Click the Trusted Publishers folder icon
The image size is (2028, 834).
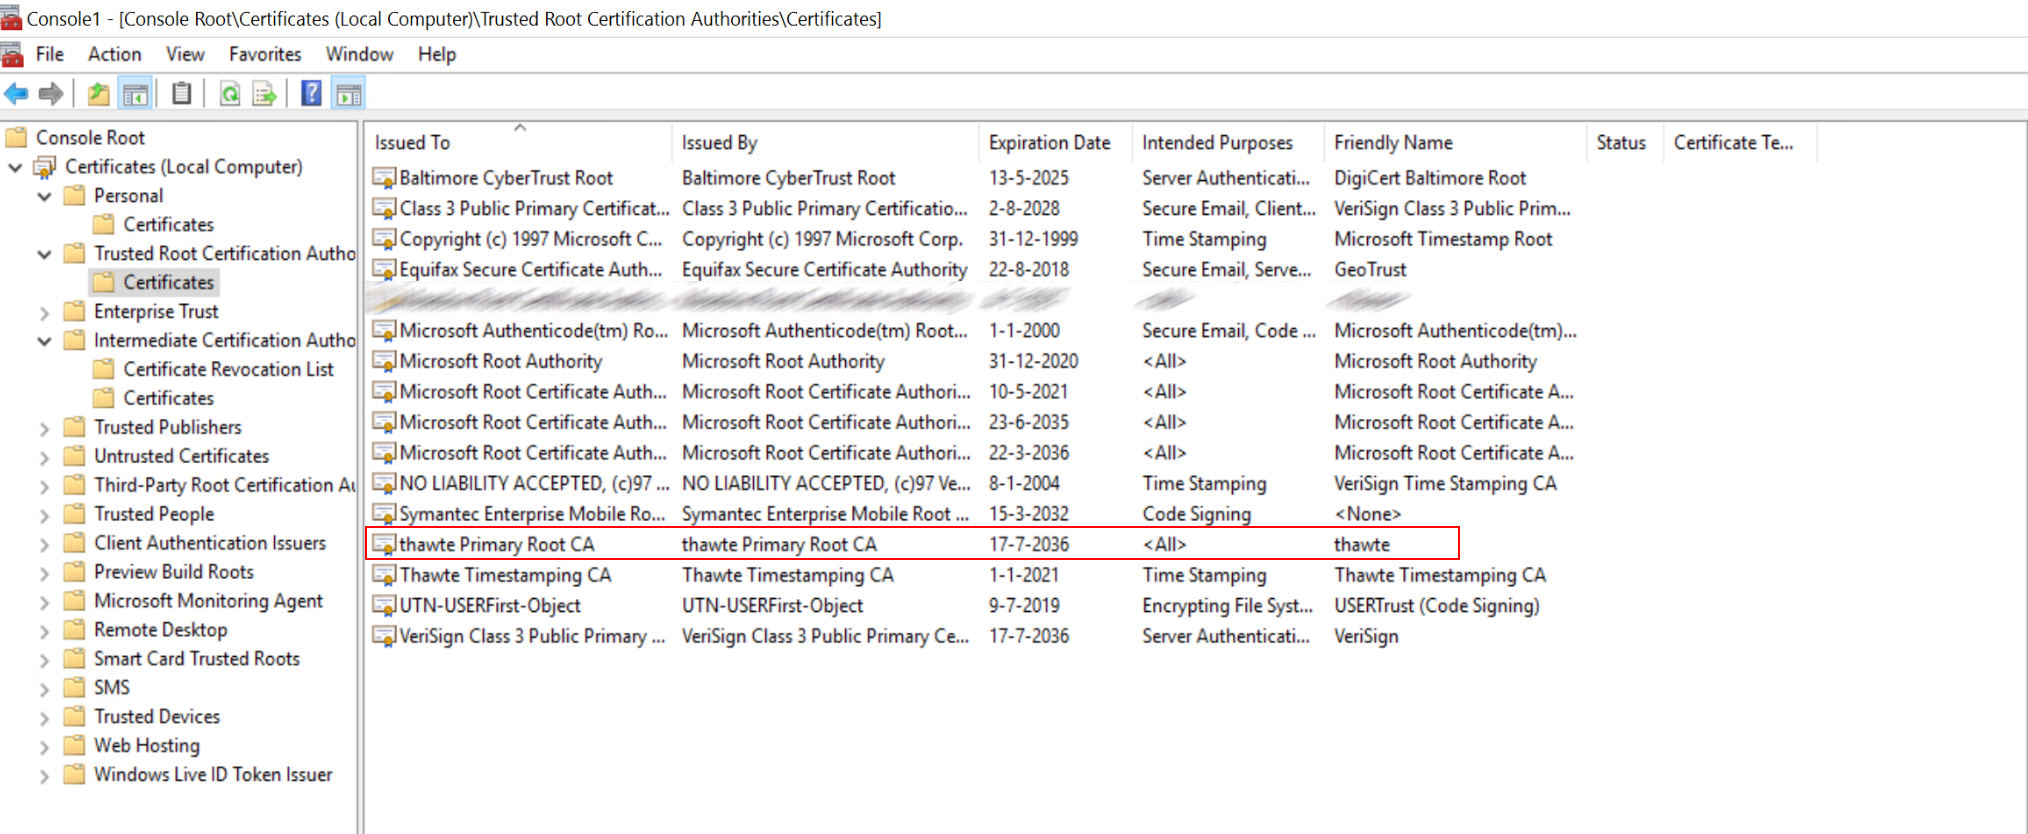click(x=74, y=427)
